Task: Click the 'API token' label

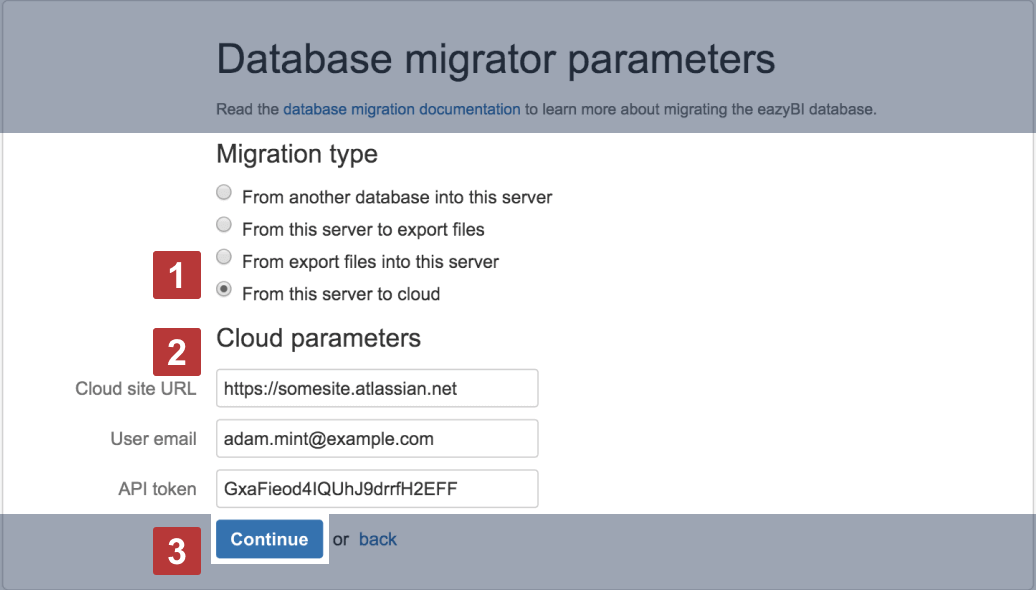Action: [157, 489]
